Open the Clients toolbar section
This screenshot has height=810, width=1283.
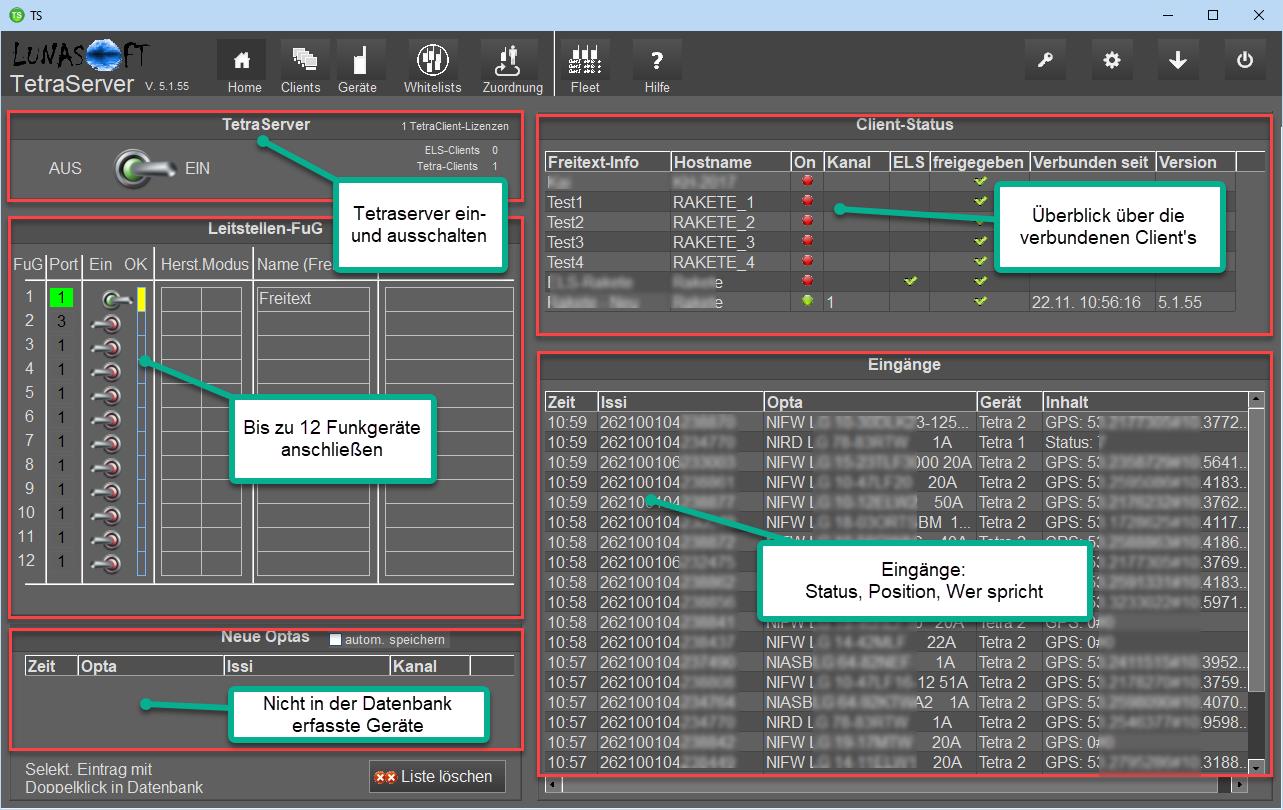point(305,61)
